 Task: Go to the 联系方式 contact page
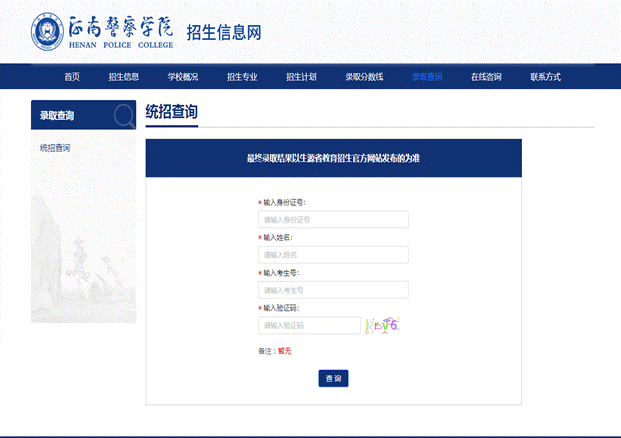[x=545, y=77]
